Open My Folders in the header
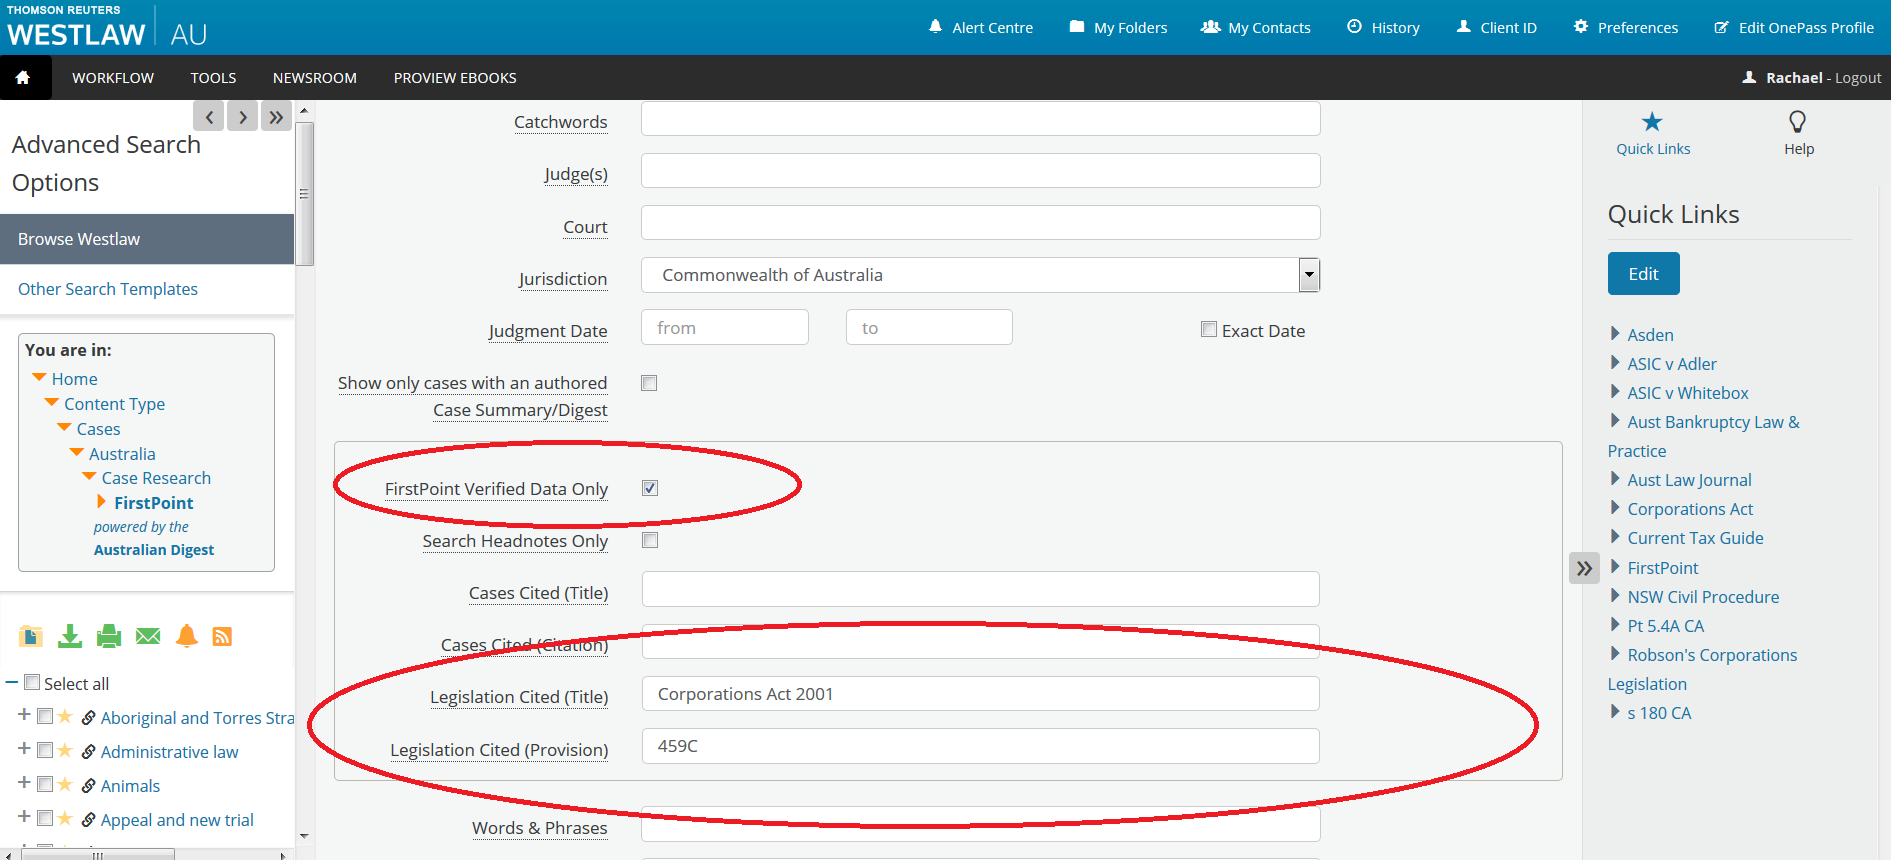This screenshot has height=860, width=1891. click(x=1118, y=28)
